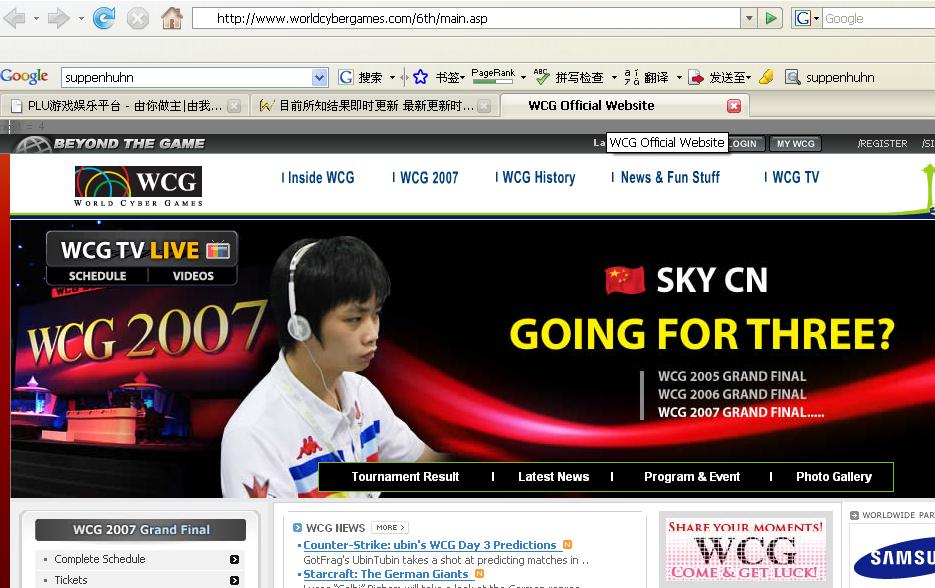Open the 书签 bookmarks dropdown

tap(450, 77)
